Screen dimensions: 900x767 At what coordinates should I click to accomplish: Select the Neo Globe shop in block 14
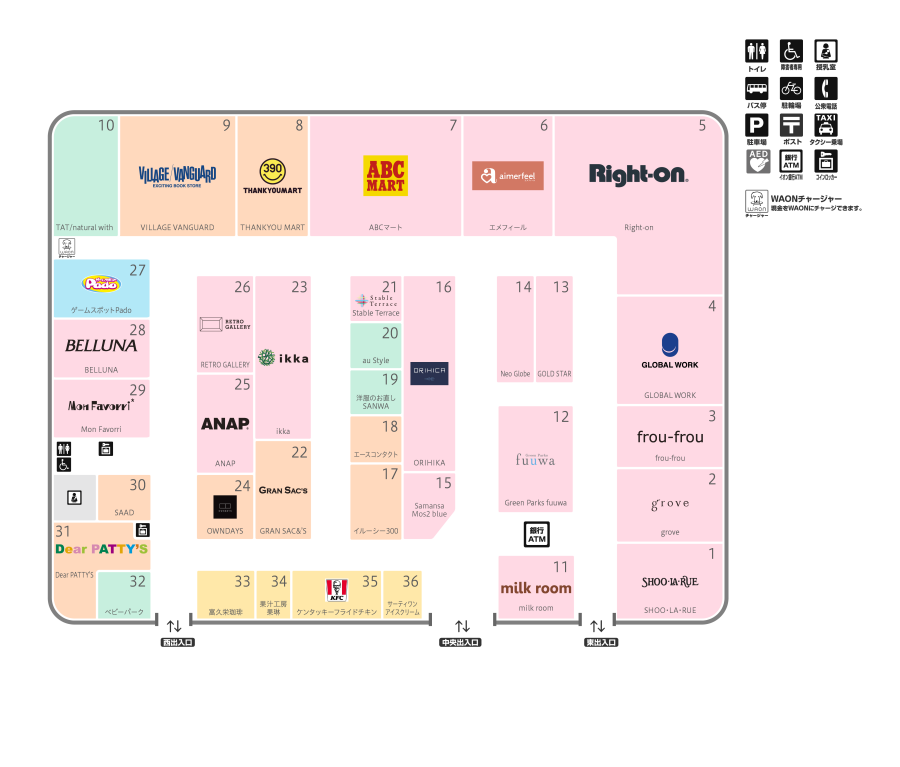(x=515, y=329)
